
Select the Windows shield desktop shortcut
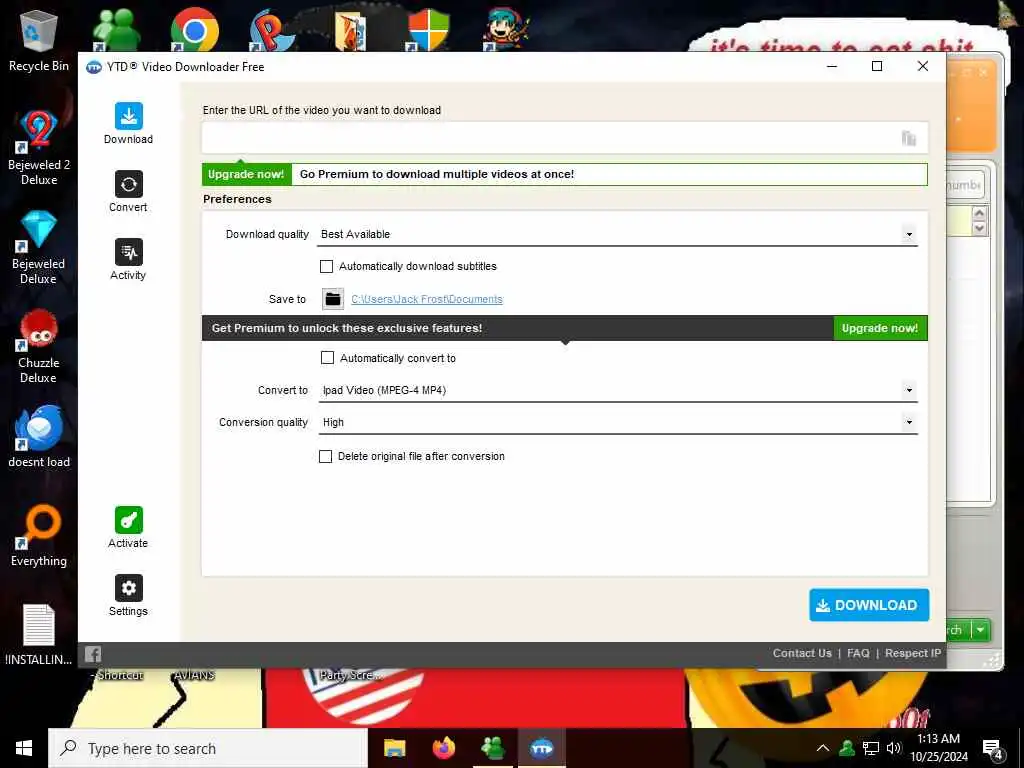click(x=428, y=29)
